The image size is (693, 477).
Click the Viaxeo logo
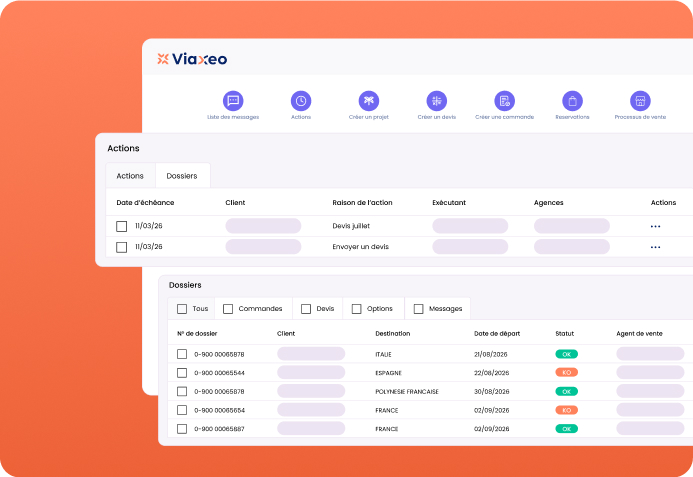[192, 59]
